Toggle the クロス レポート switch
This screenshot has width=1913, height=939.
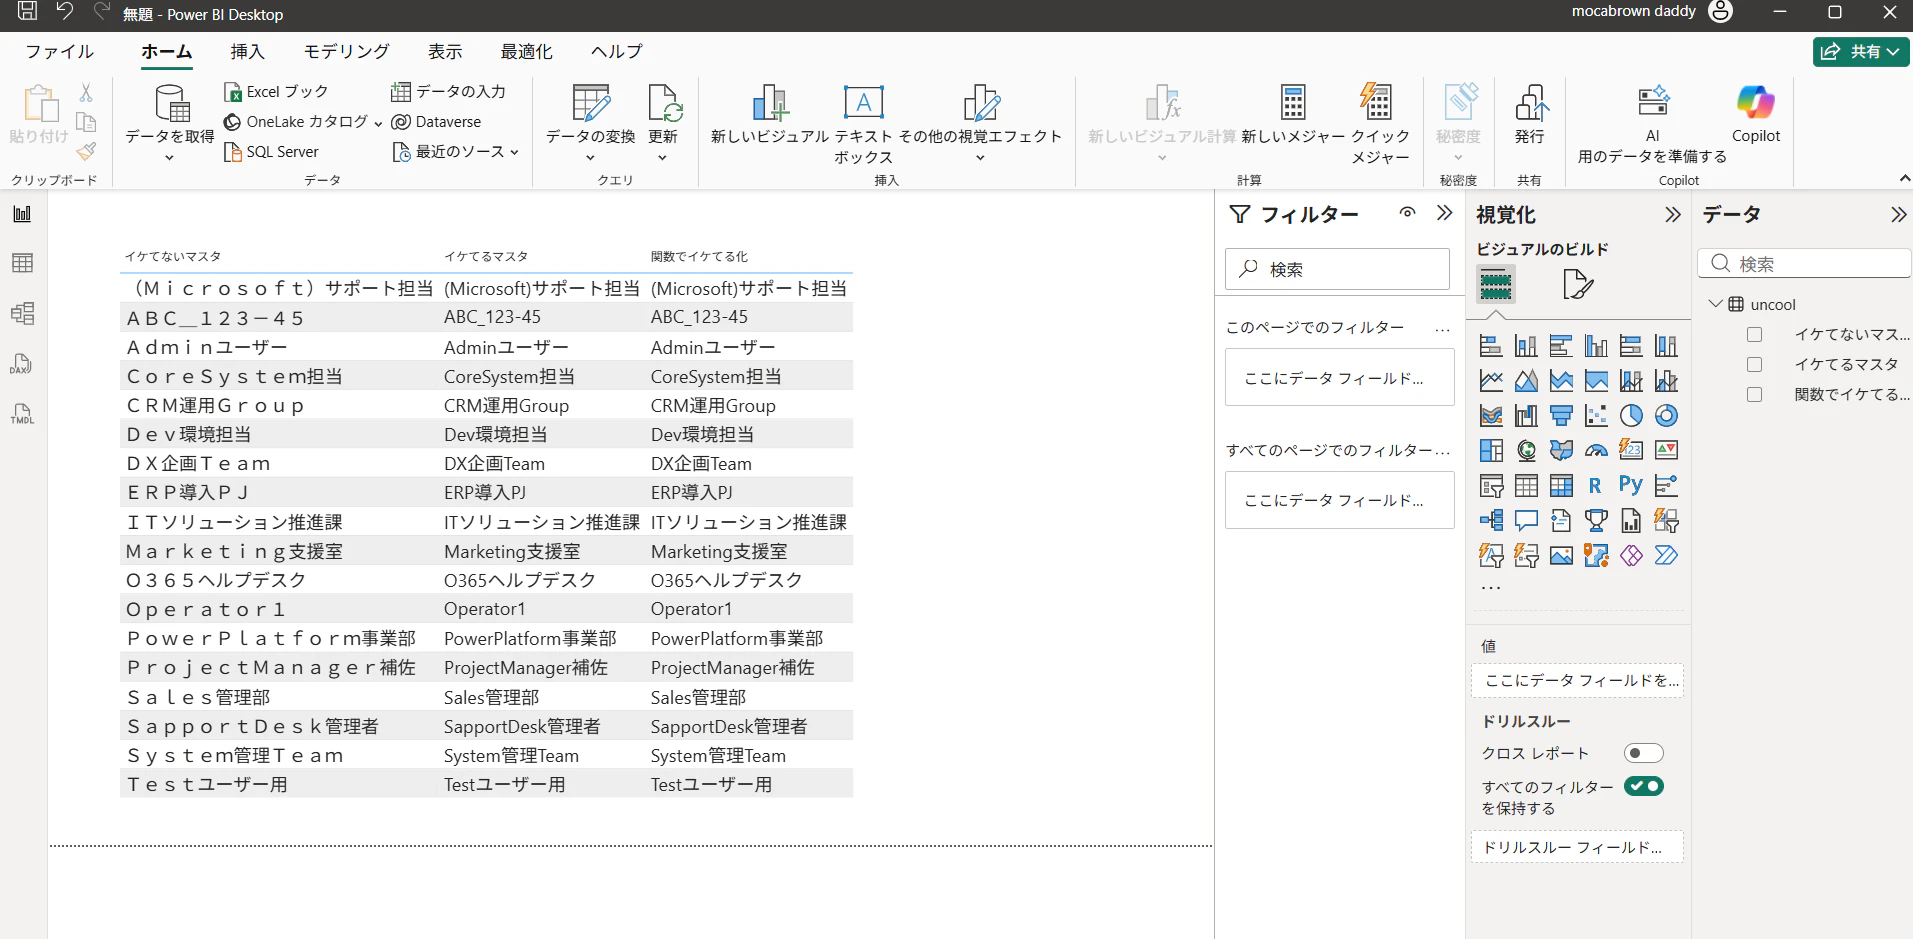coord(1644,753)
